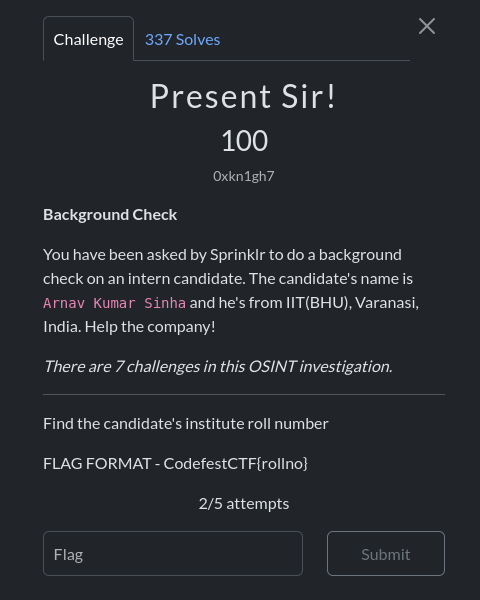Click the highlighted name Arnav Kumar Sinha
Screen dimensions: 480x600
(114, 303)
